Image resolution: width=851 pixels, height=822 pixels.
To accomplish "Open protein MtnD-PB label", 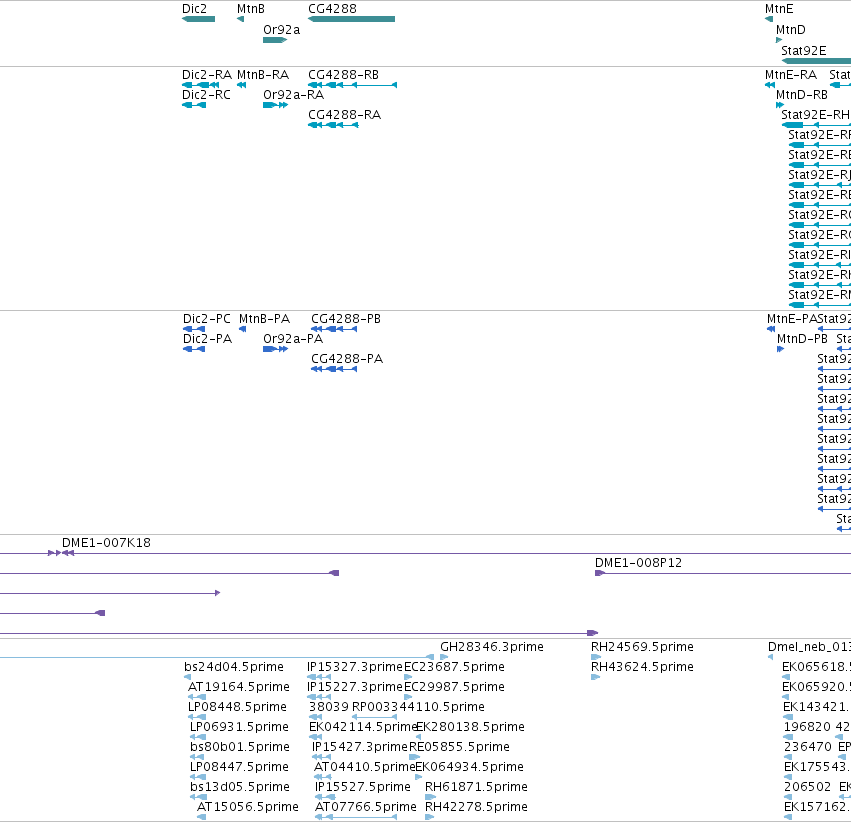I will tap(802, 339).
